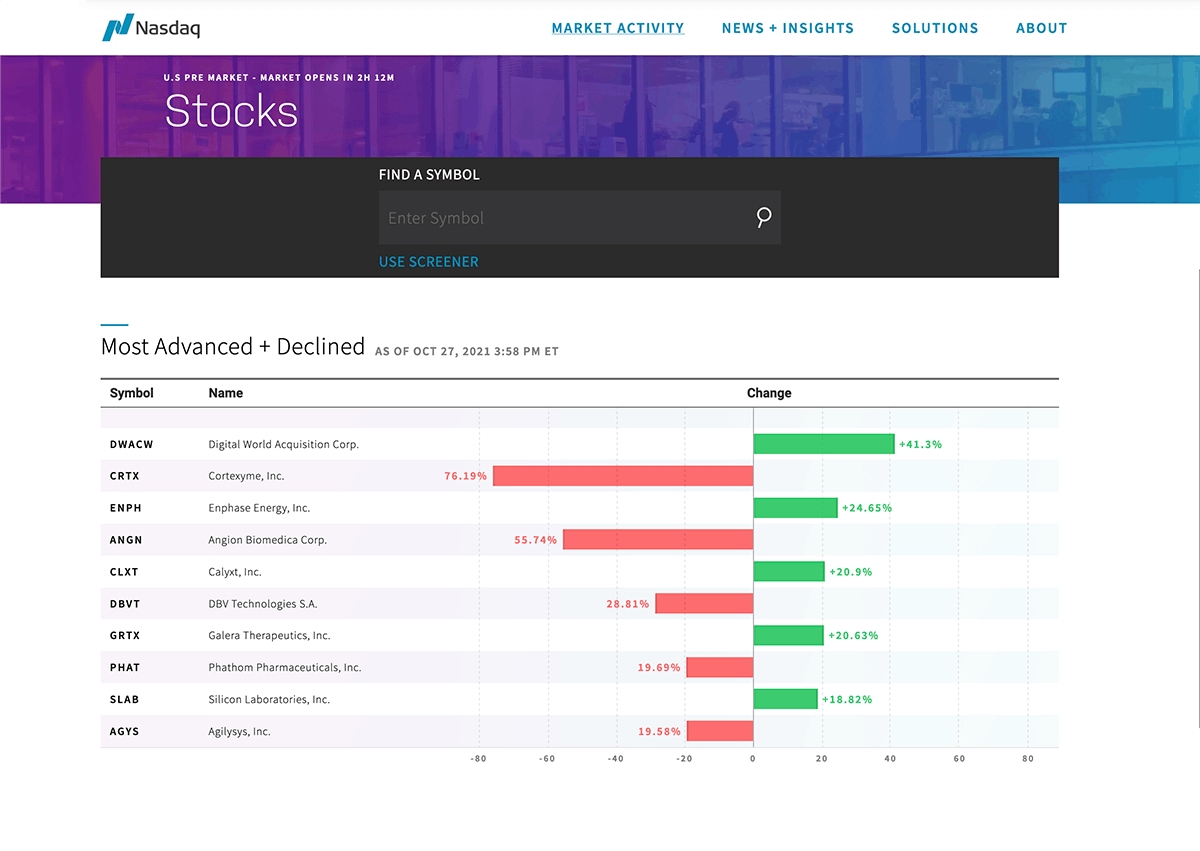Viewport: 1200px width, 851px height.
Task: Click the Symbol column header
Action: pos(132,393)
